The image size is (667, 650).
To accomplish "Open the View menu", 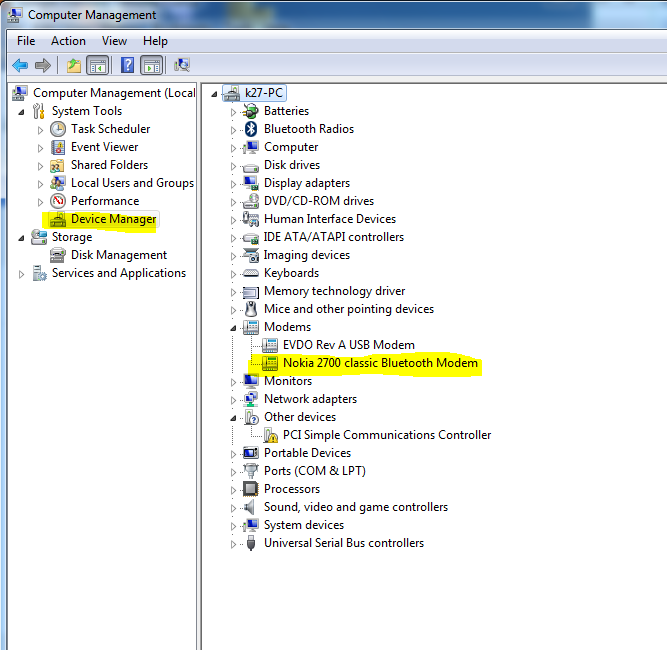I will (114, 41).
